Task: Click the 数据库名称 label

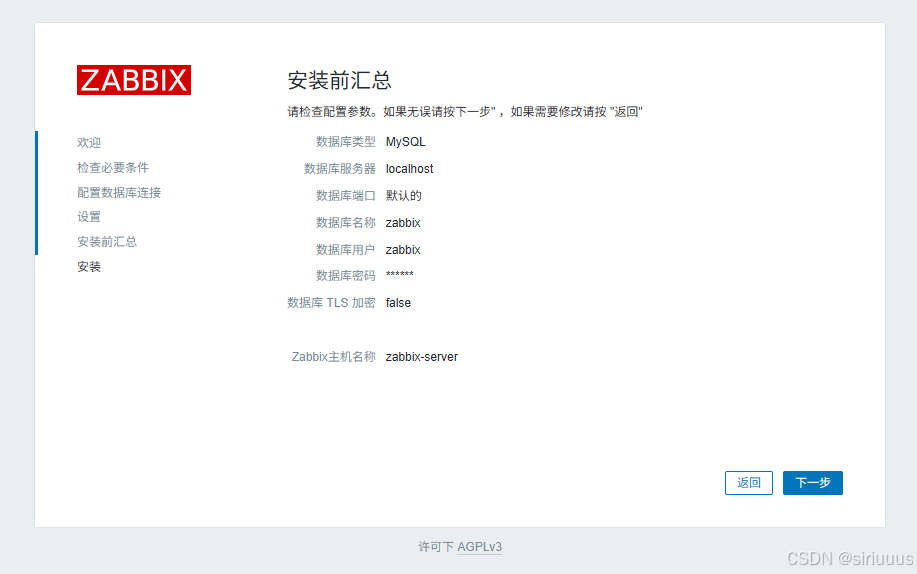Action: [346, 223]
